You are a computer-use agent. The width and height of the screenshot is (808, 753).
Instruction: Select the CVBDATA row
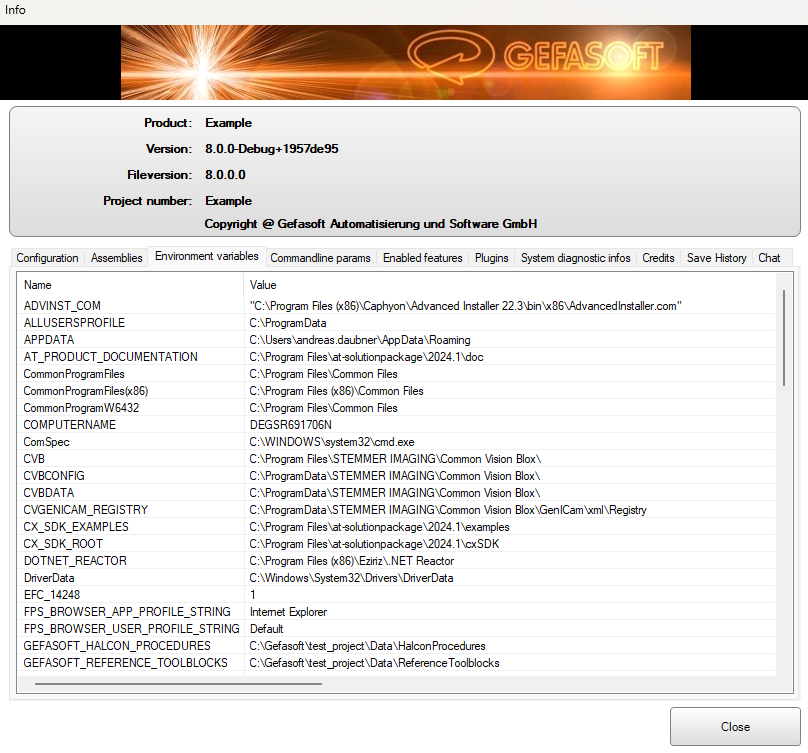[396, 493]
